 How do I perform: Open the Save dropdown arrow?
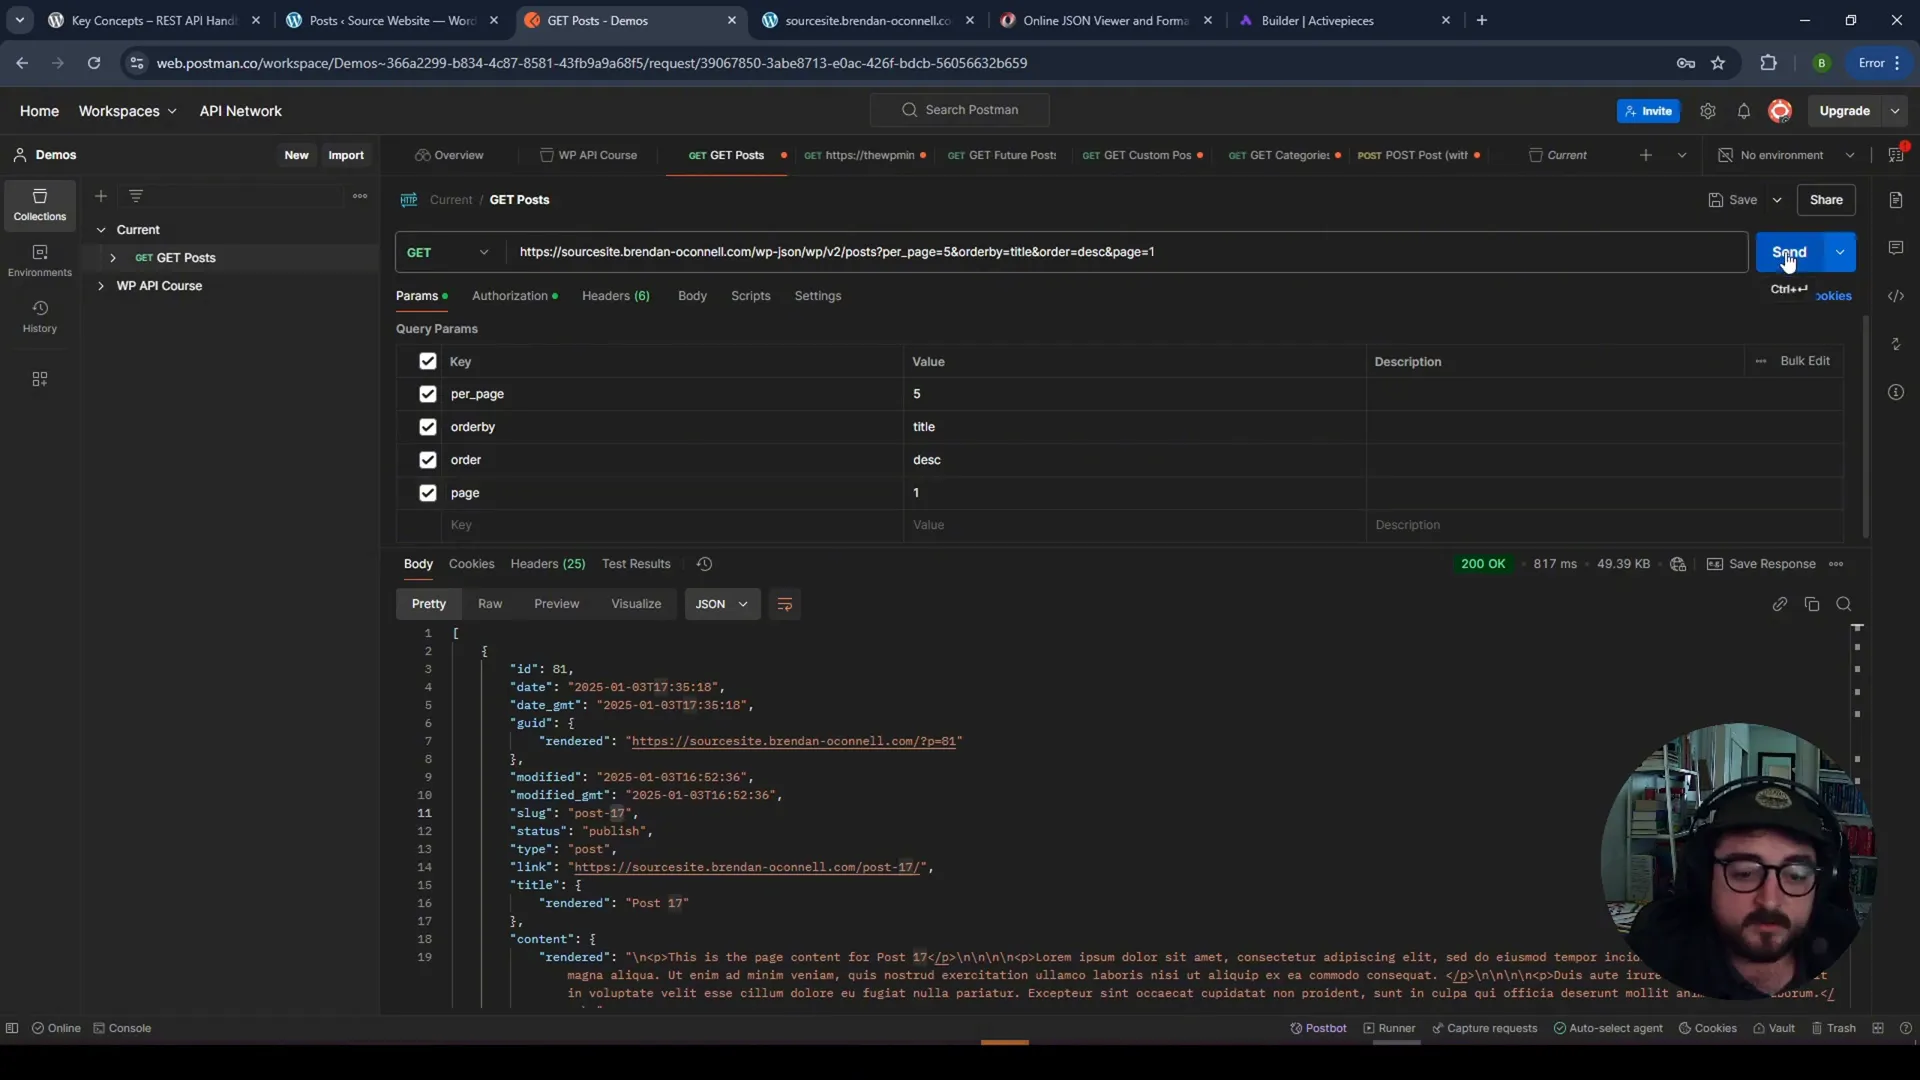pyautogui.click(x=1777, y=200)
